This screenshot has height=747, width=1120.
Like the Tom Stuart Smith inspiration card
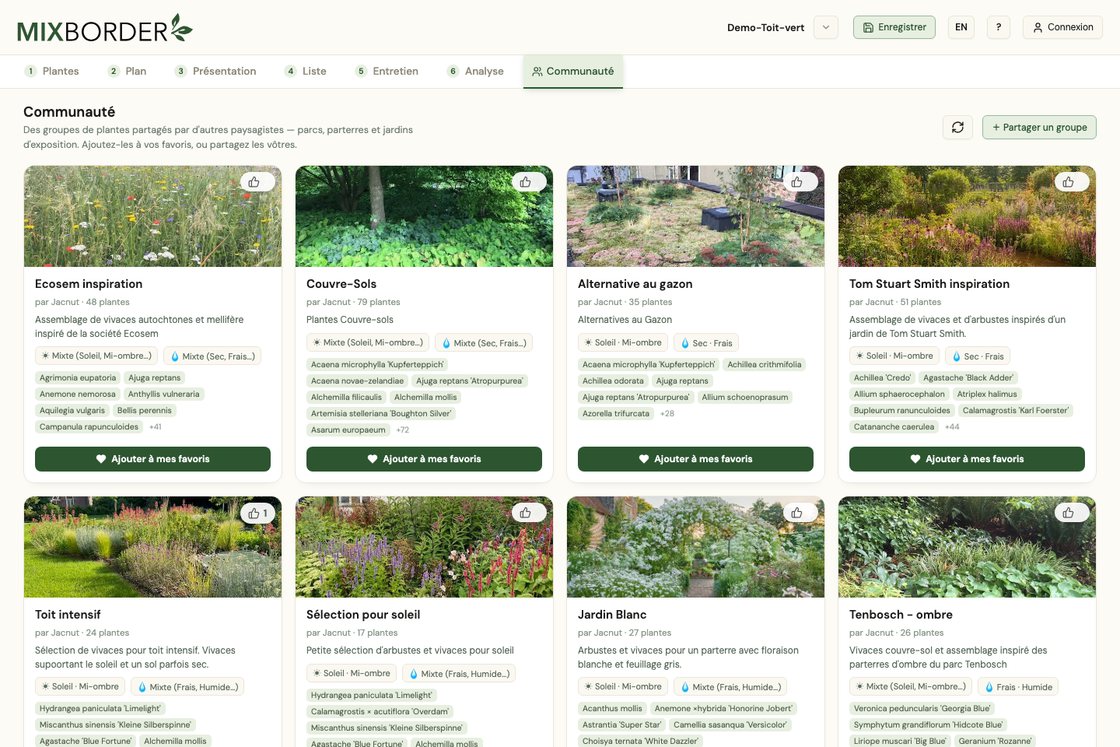1071,182
